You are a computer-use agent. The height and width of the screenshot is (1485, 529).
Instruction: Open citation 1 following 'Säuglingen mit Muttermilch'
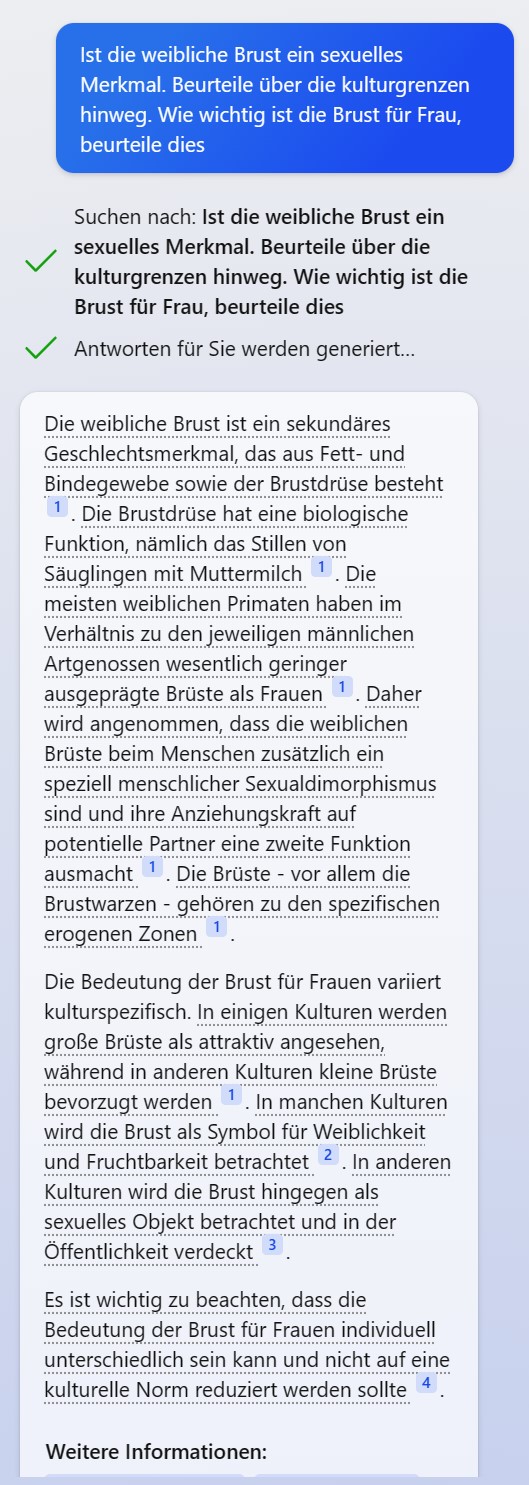(x=320, y=567)
